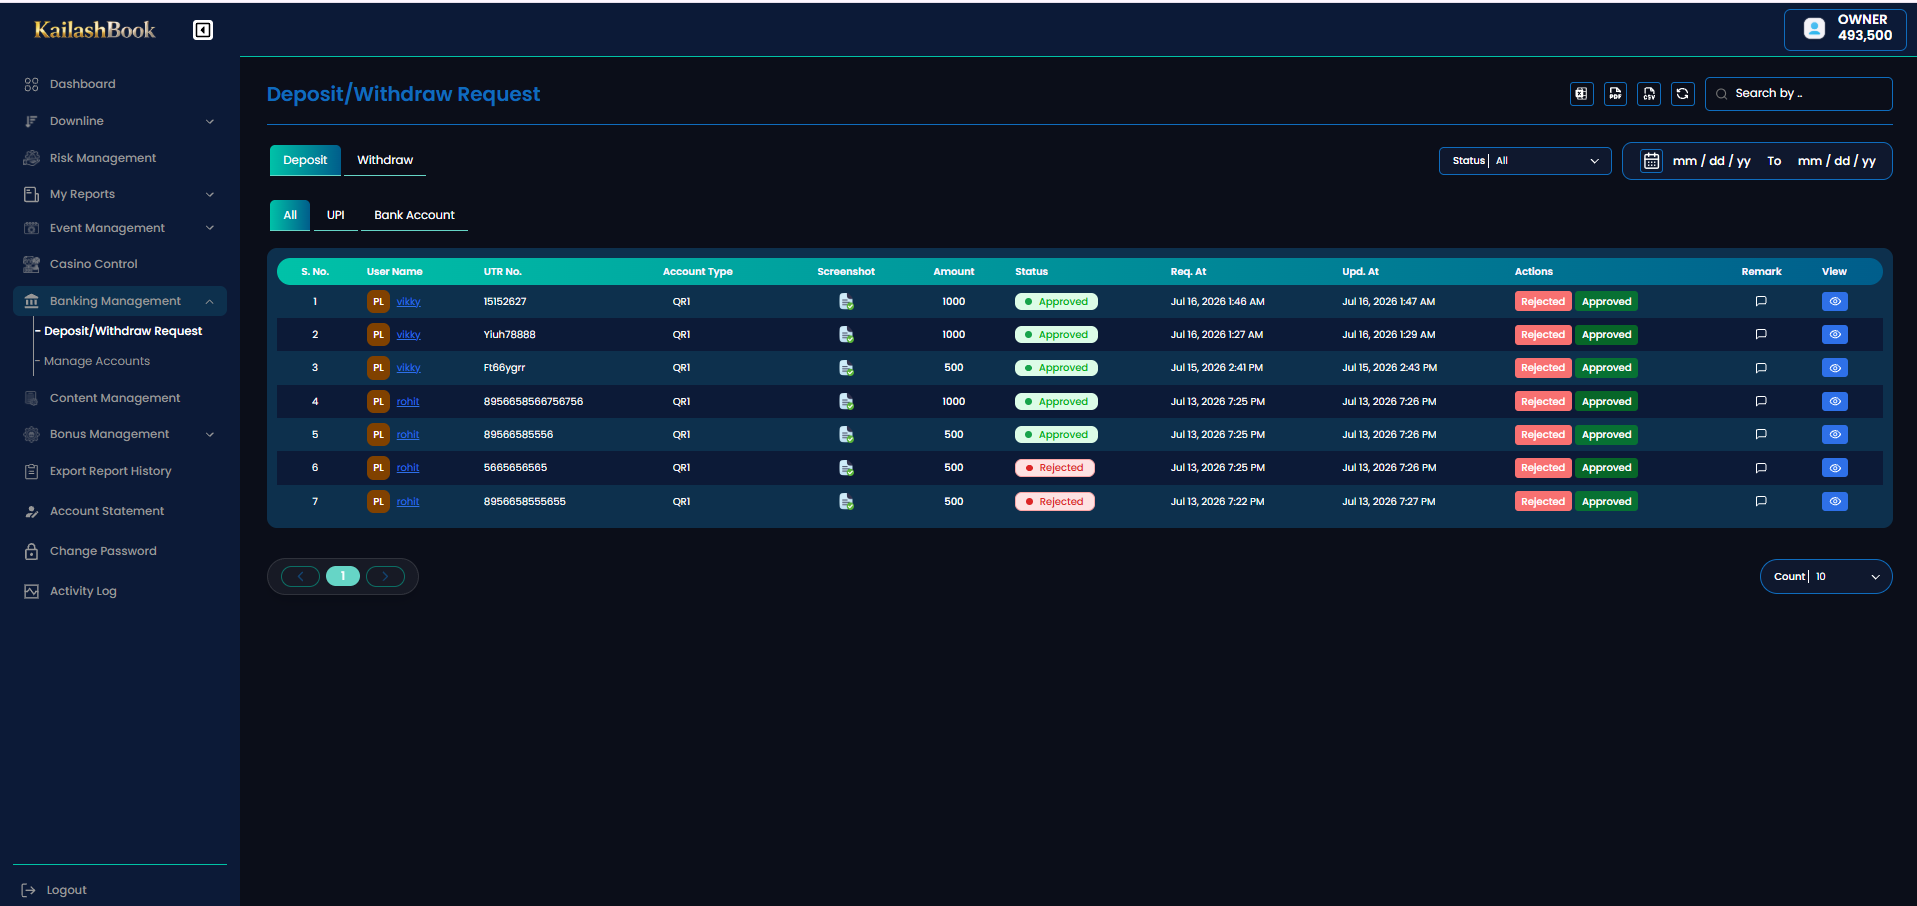The image size is (1917, 906).
Task: Log out using the Logout button
Action: pyautogui.click(x=55, y=890)
